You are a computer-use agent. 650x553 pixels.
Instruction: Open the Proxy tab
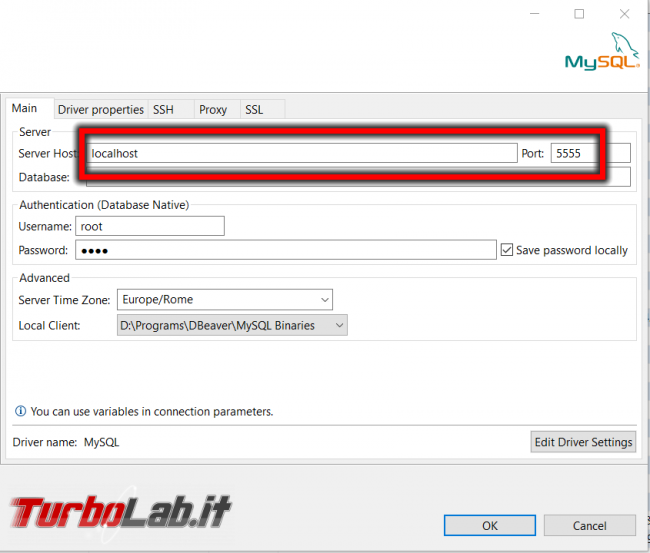coord(217,110)
